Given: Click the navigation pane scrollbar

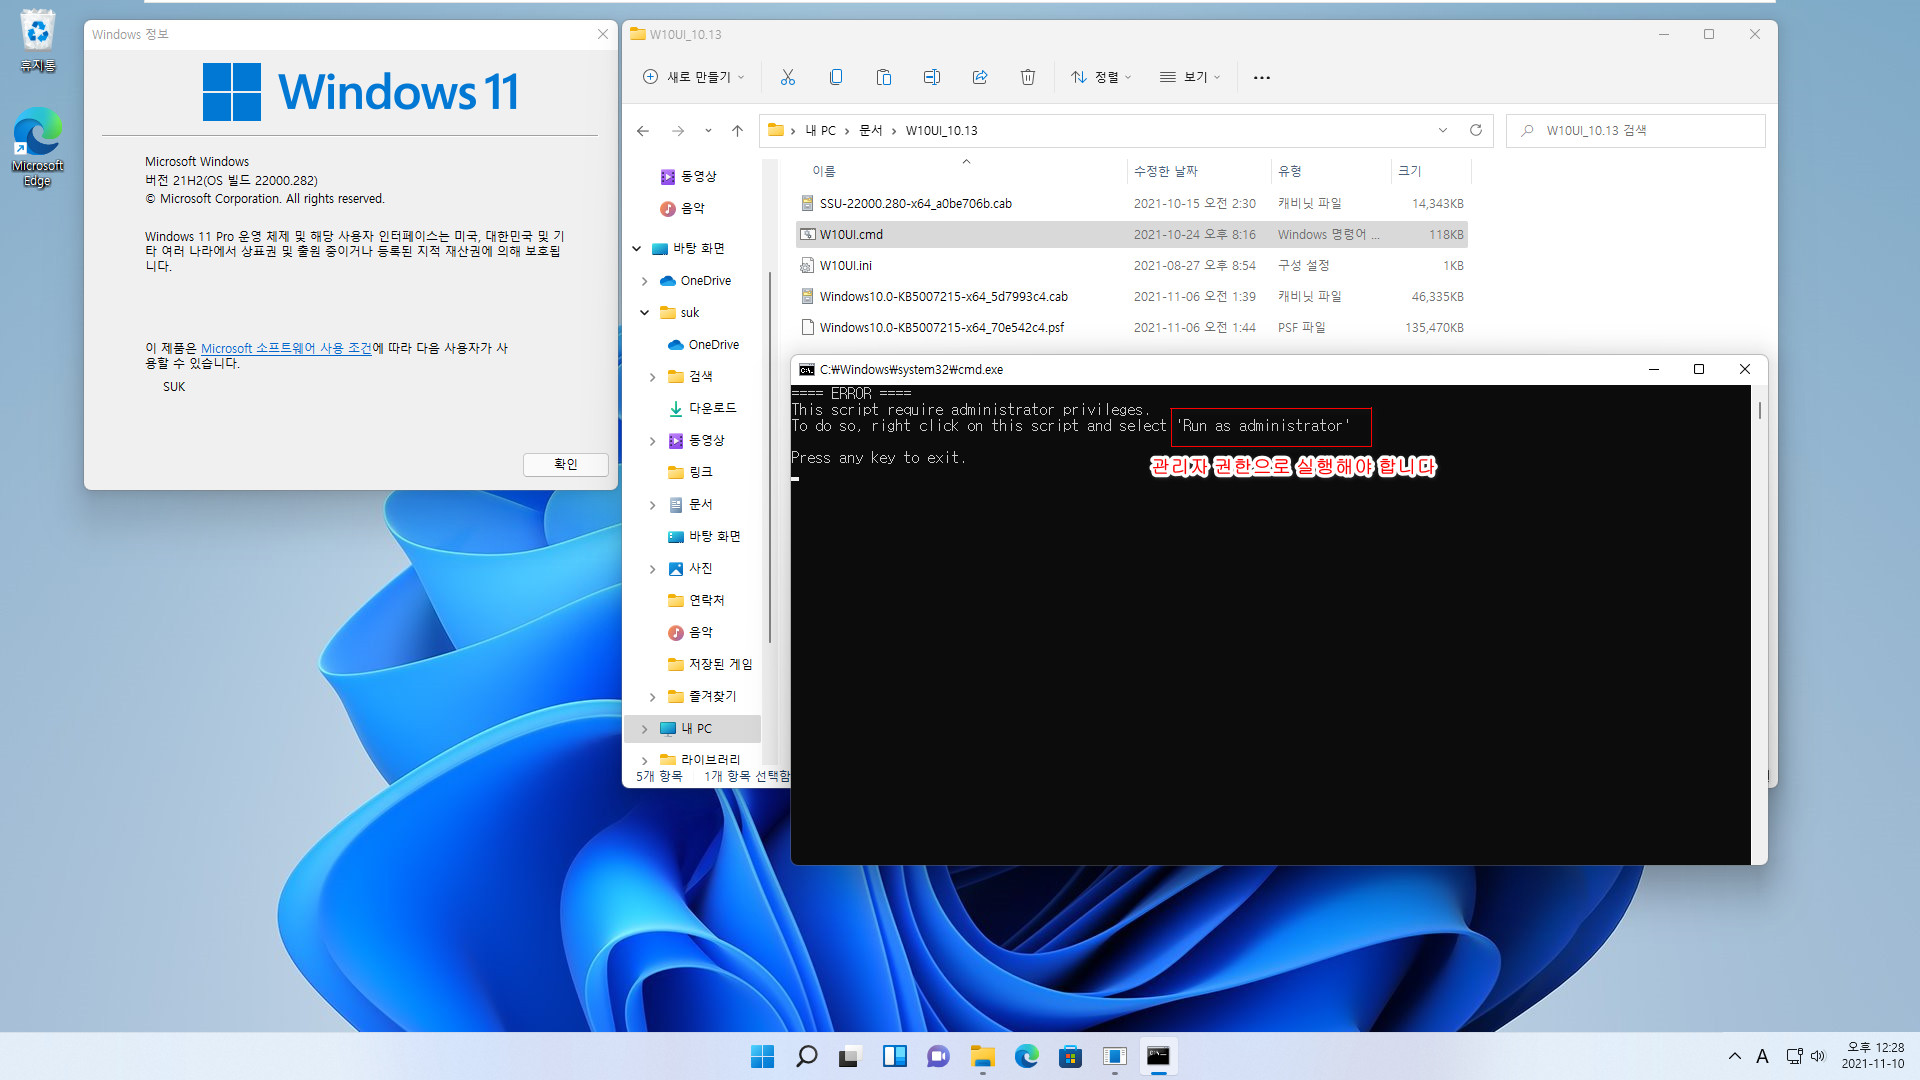Looking at the screenshot, I should [x=769, y=457].
